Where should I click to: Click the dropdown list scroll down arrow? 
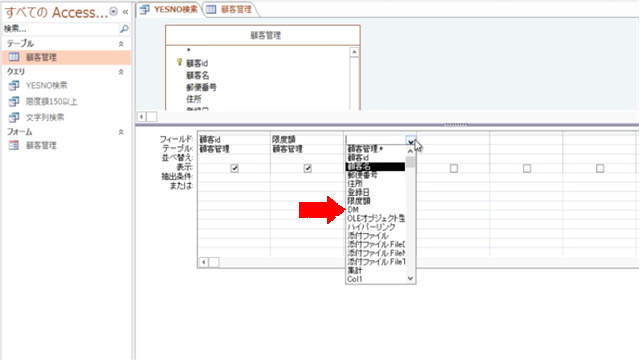tap(411, 278)
